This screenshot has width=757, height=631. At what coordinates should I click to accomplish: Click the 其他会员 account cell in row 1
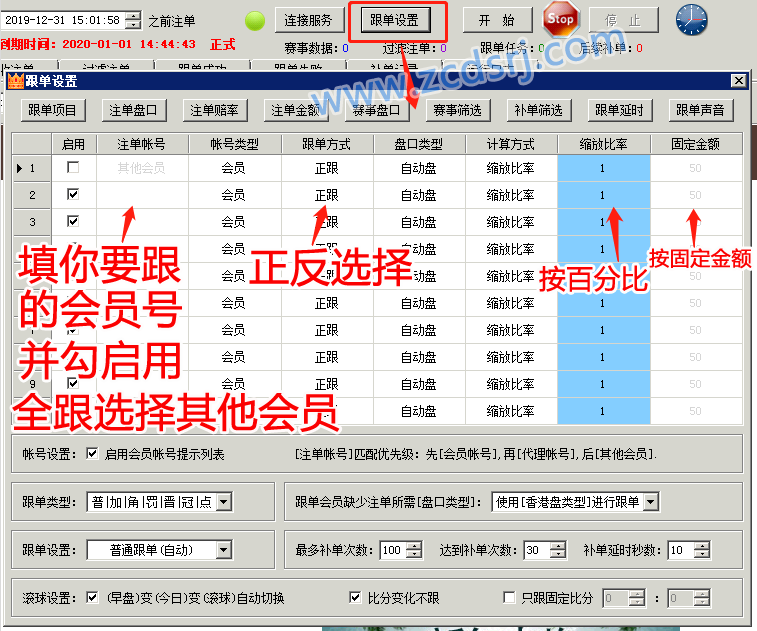click(141, 168)
